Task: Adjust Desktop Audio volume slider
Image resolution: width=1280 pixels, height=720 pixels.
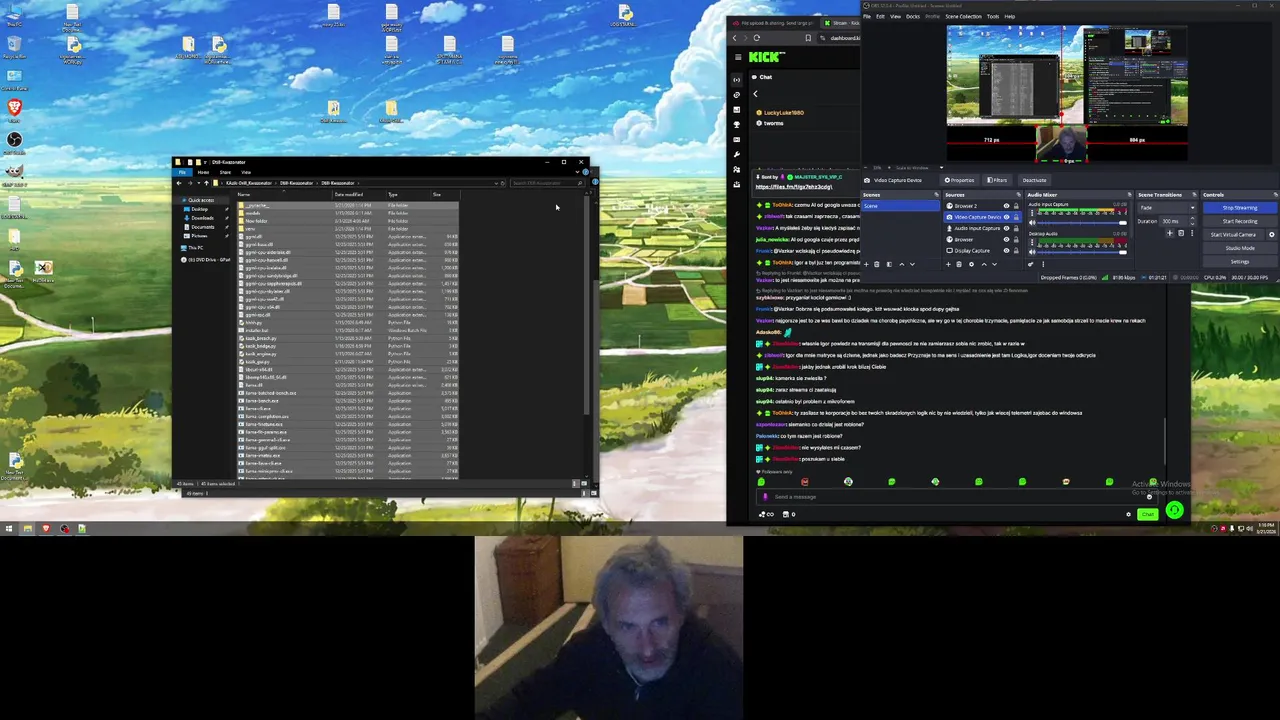Action: click(x=1081, y=252)
